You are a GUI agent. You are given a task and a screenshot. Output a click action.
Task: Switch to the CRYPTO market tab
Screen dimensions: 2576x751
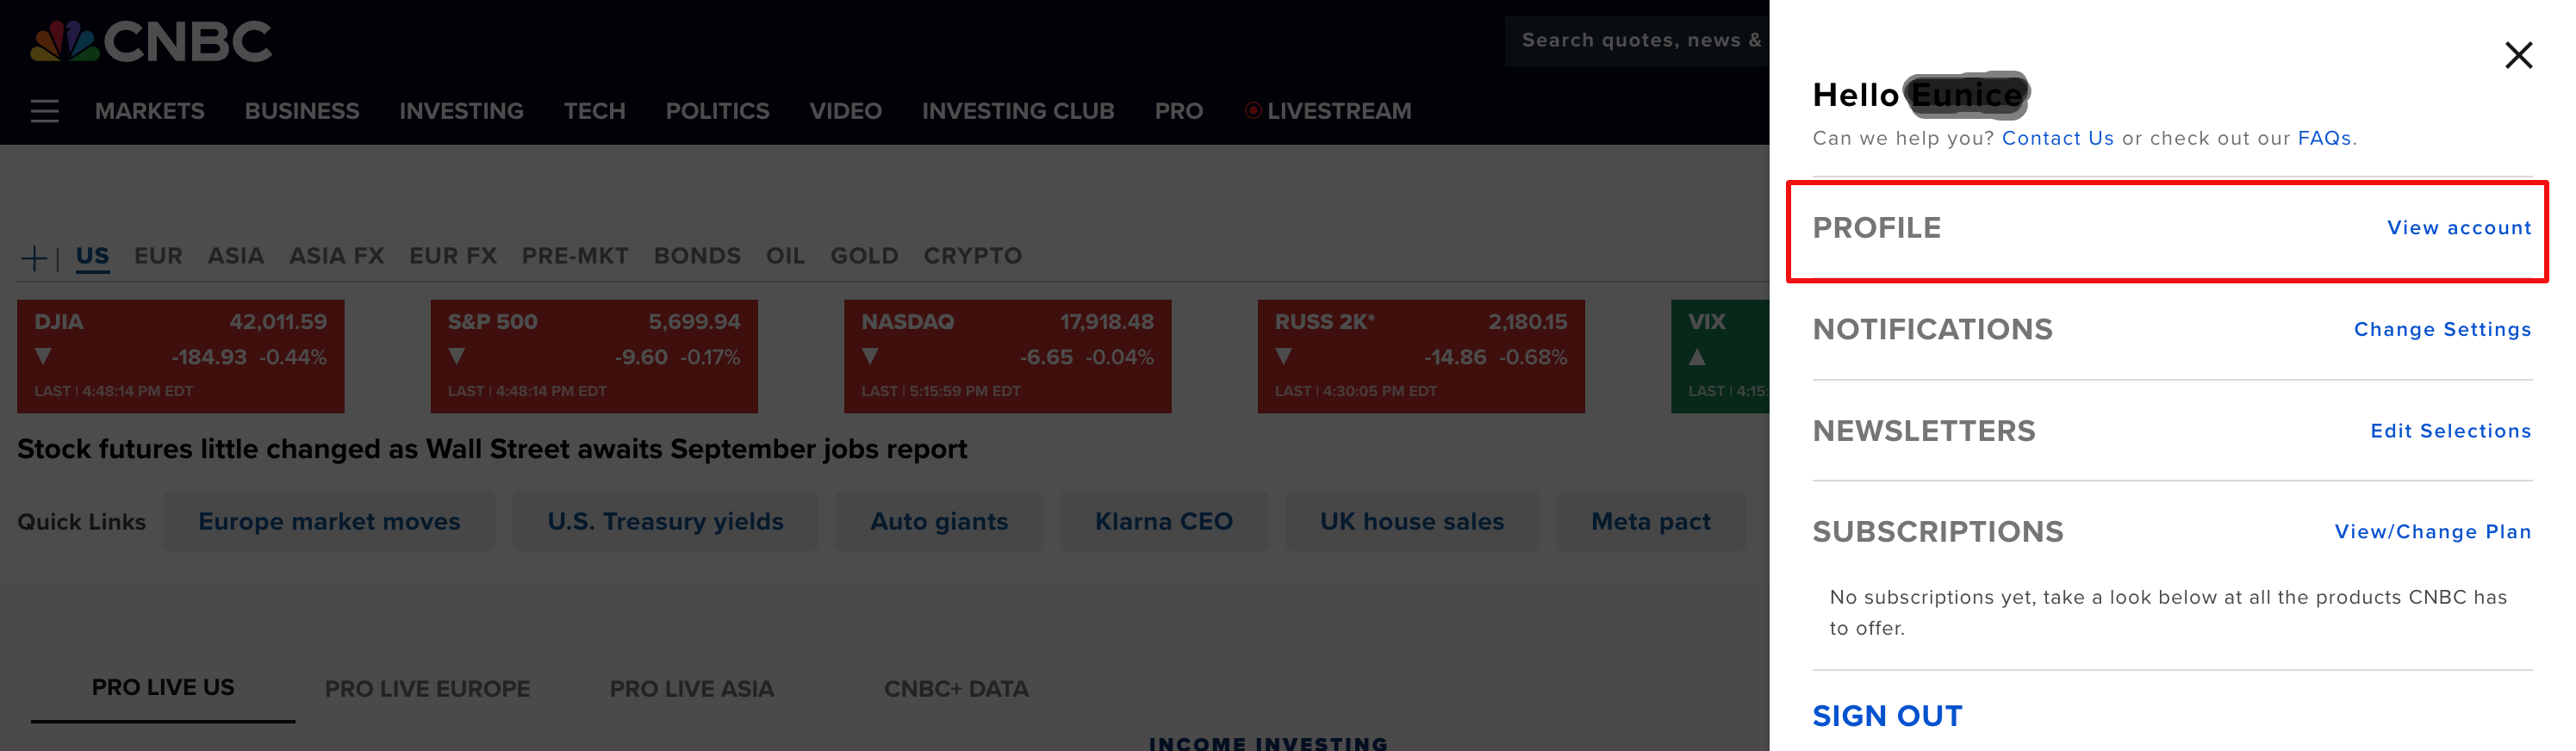(x=972, y=256)
